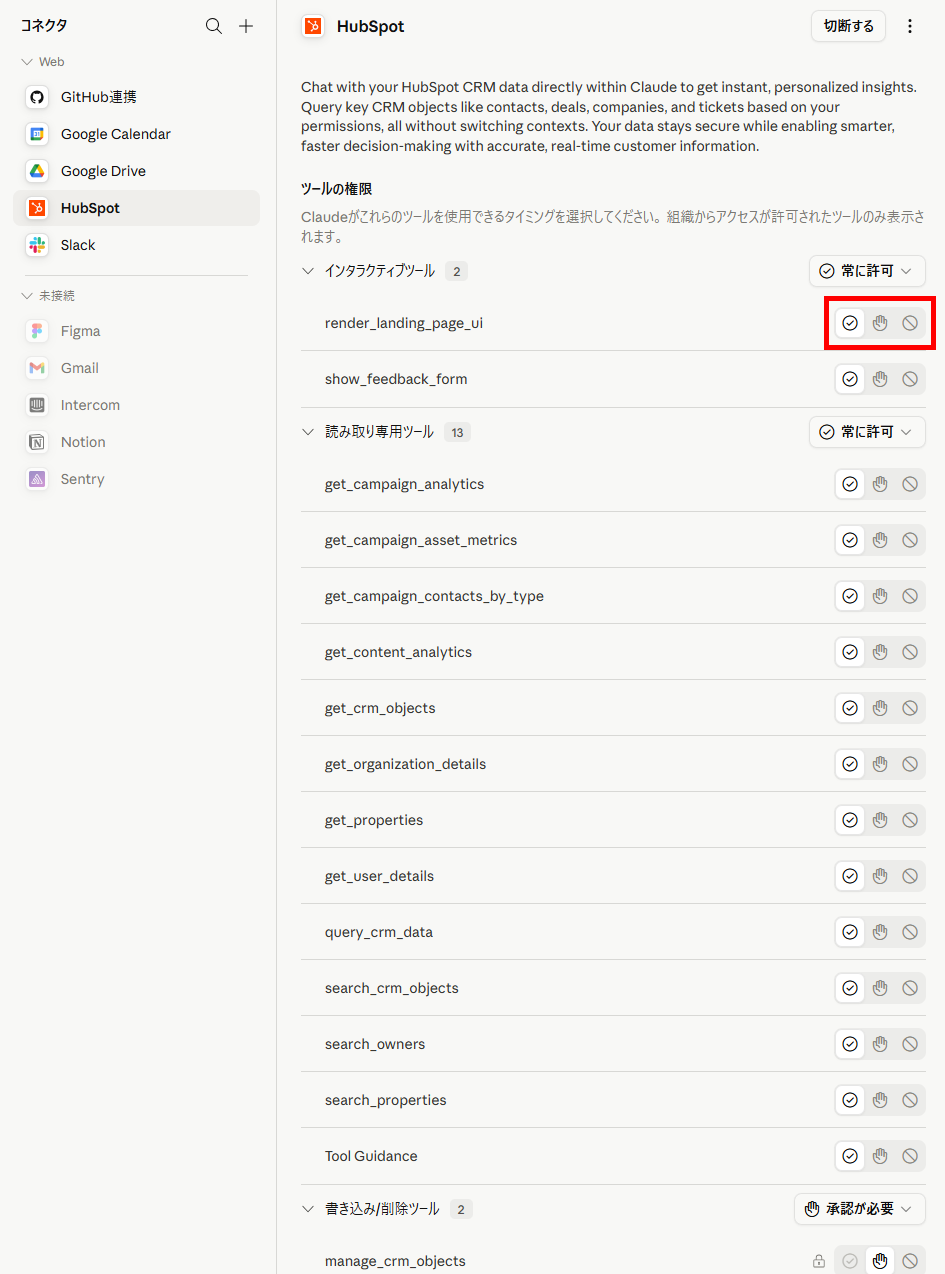Viewport: 945px width, 1274px height.
Task: Require approval for query_crm_data
Action: (880, 932)
